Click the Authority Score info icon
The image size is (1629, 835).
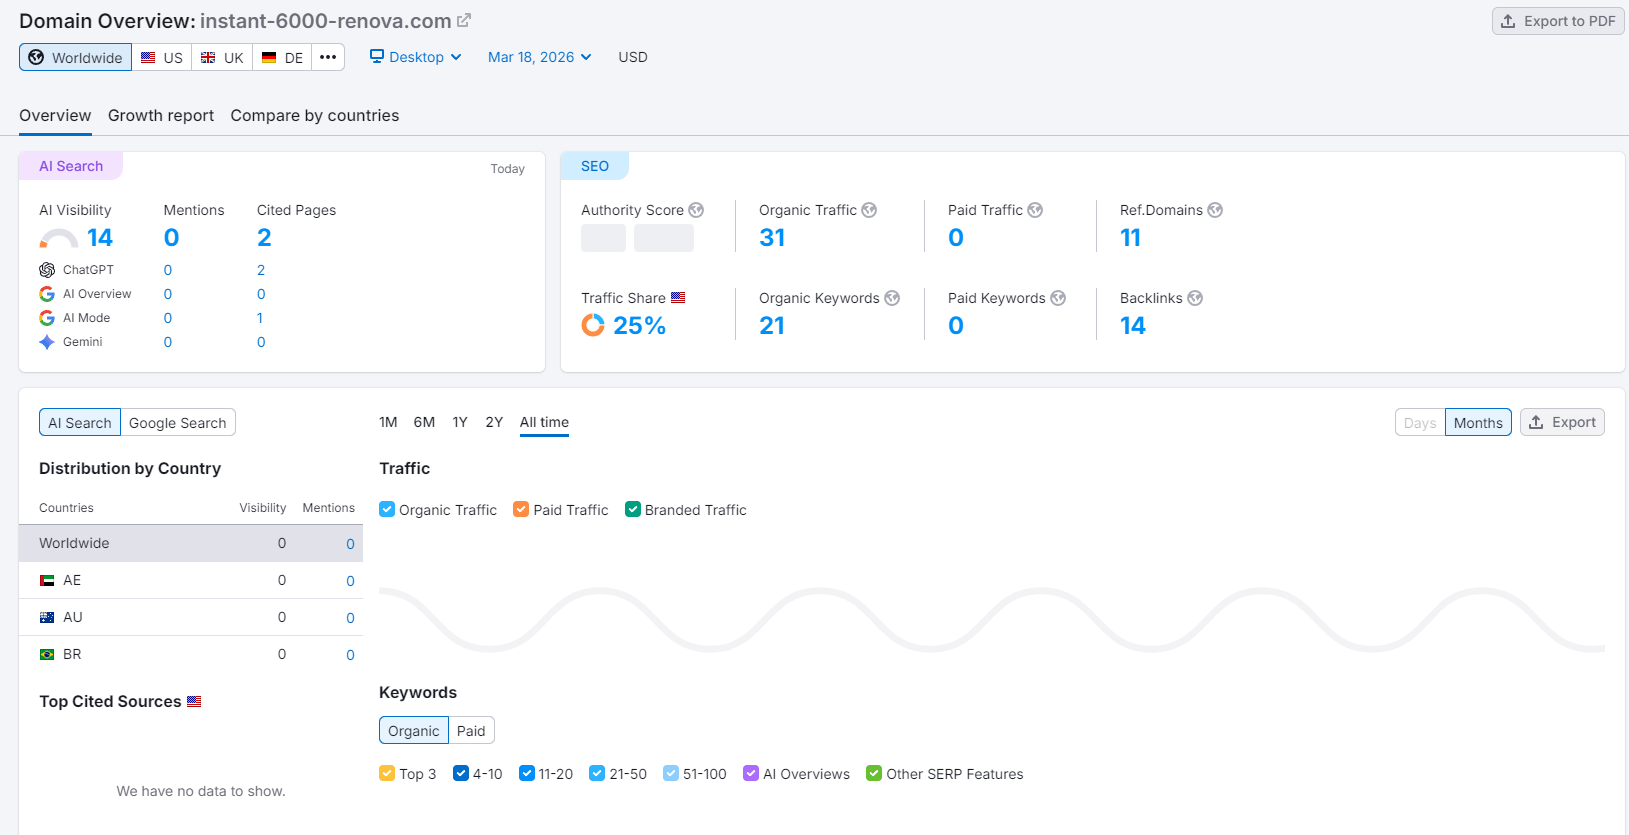(x=696, y=210)
